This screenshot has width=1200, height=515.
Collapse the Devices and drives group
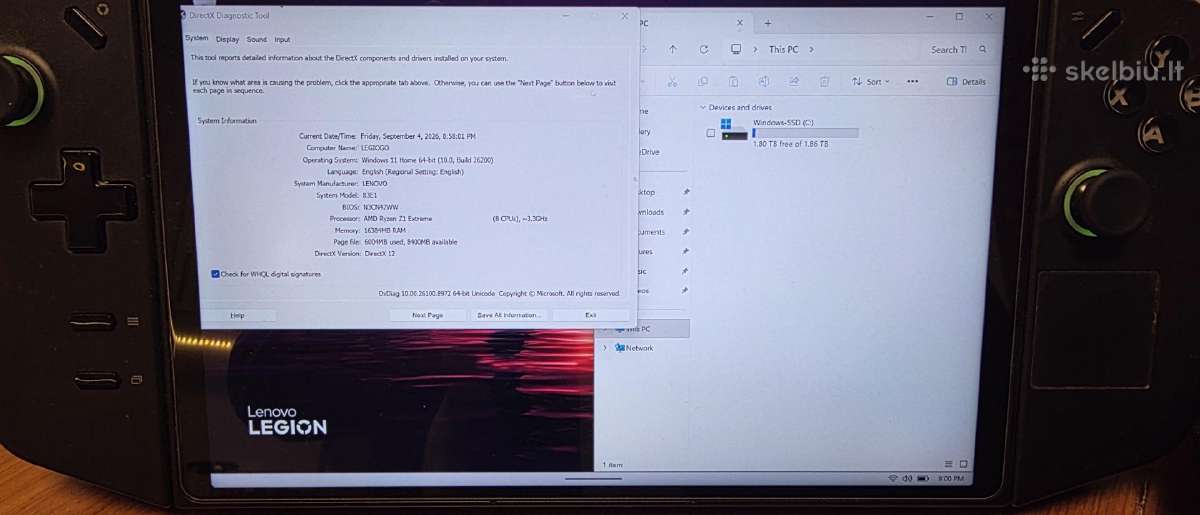click(x=703, y=107)
